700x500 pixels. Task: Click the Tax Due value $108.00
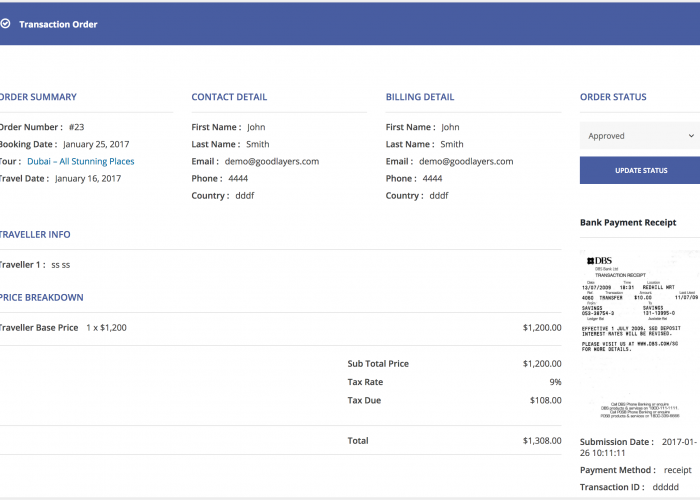(546, 400)
